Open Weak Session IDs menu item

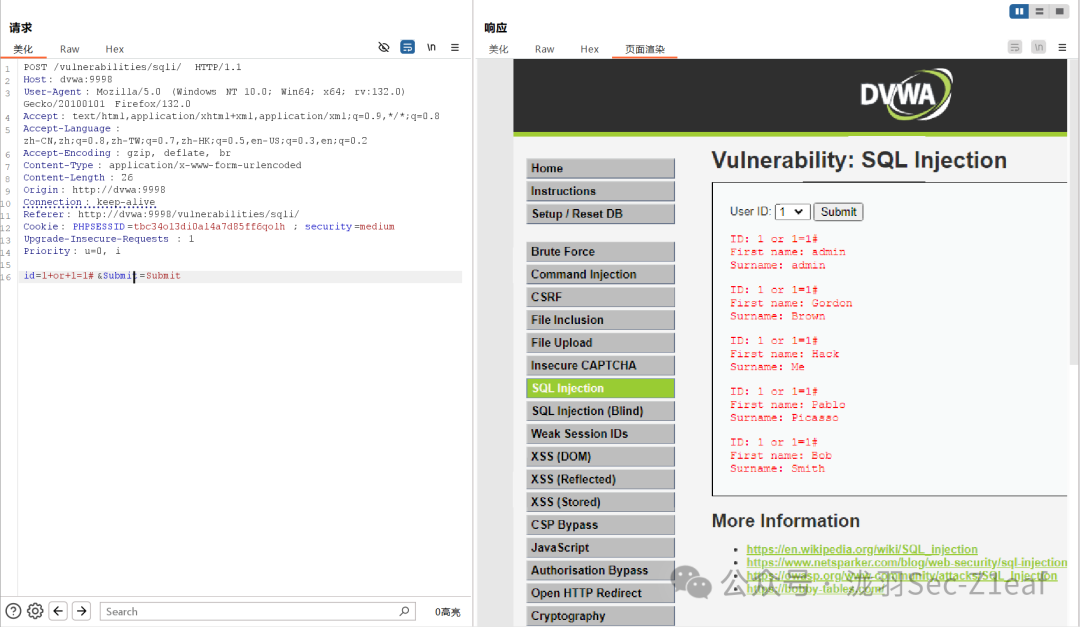coord(600,433)
